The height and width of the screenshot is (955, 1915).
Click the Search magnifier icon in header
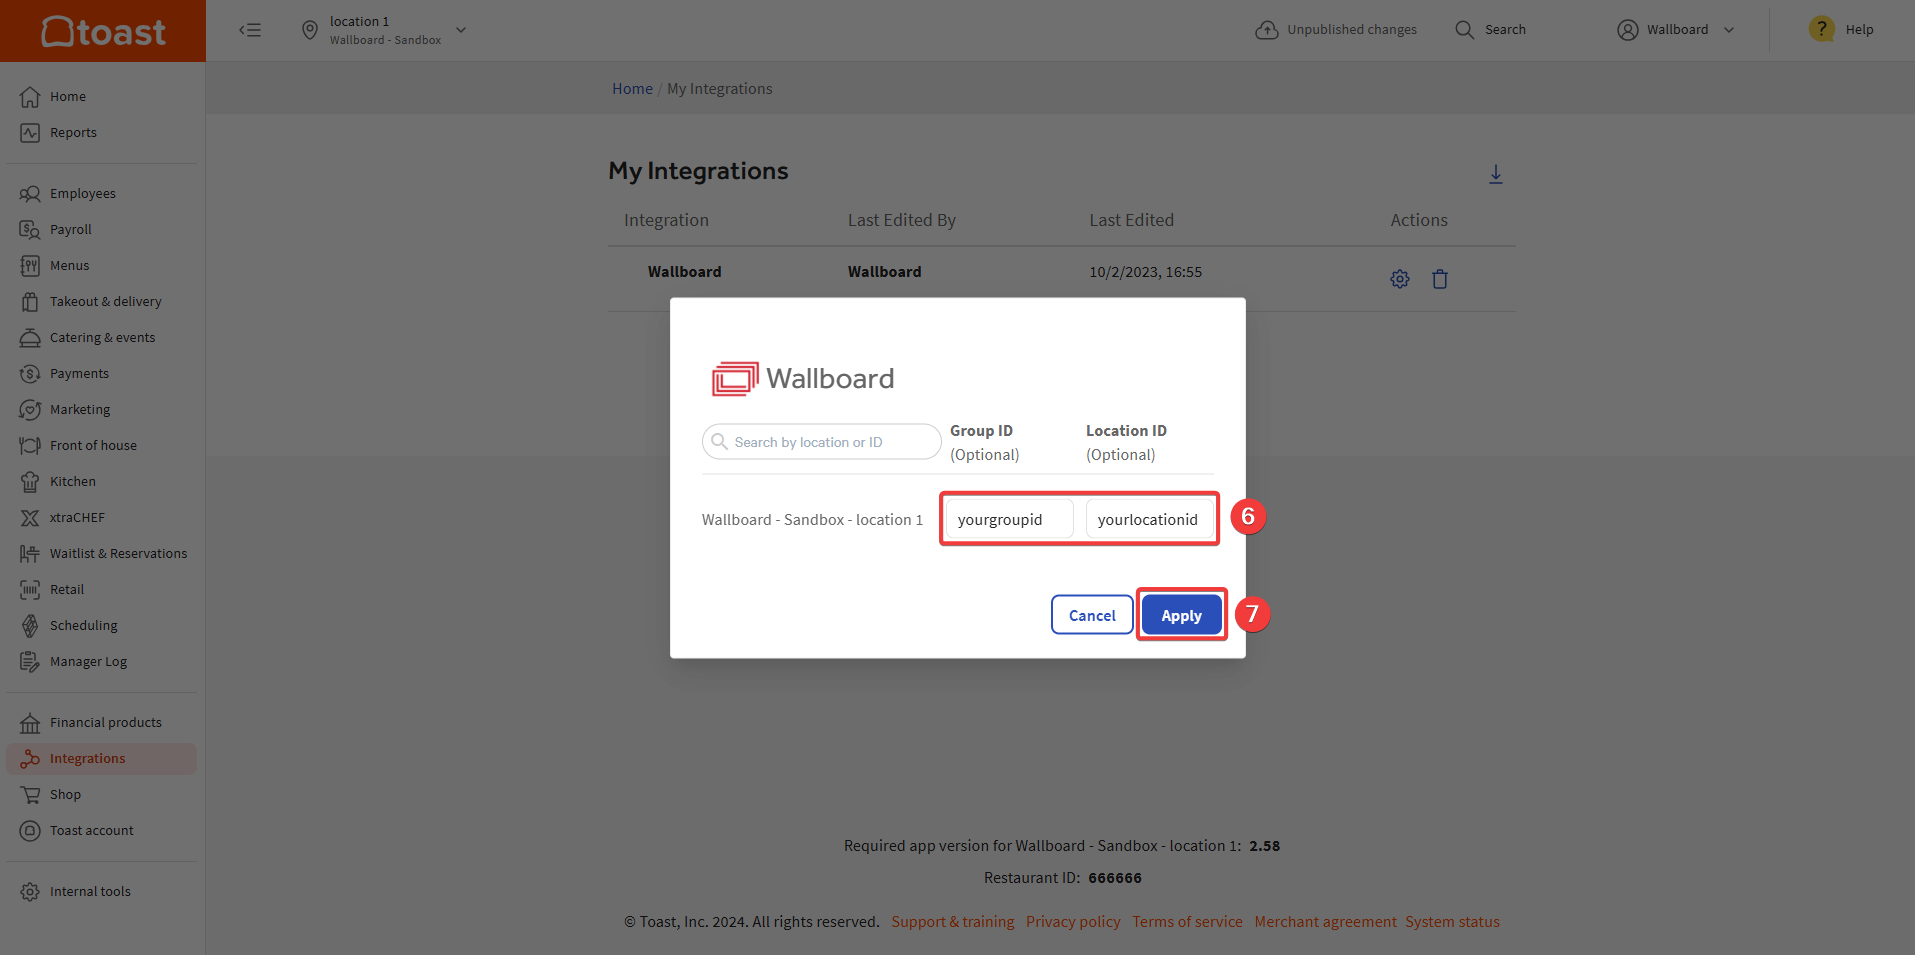point(1464,30)
